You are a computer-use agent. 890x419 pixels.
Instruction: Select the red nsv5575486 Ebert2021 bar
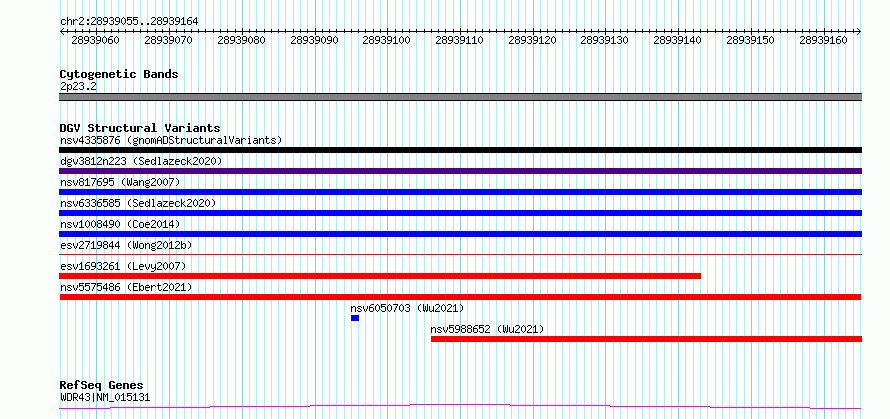pyautogui.click(x=460, y=297)
